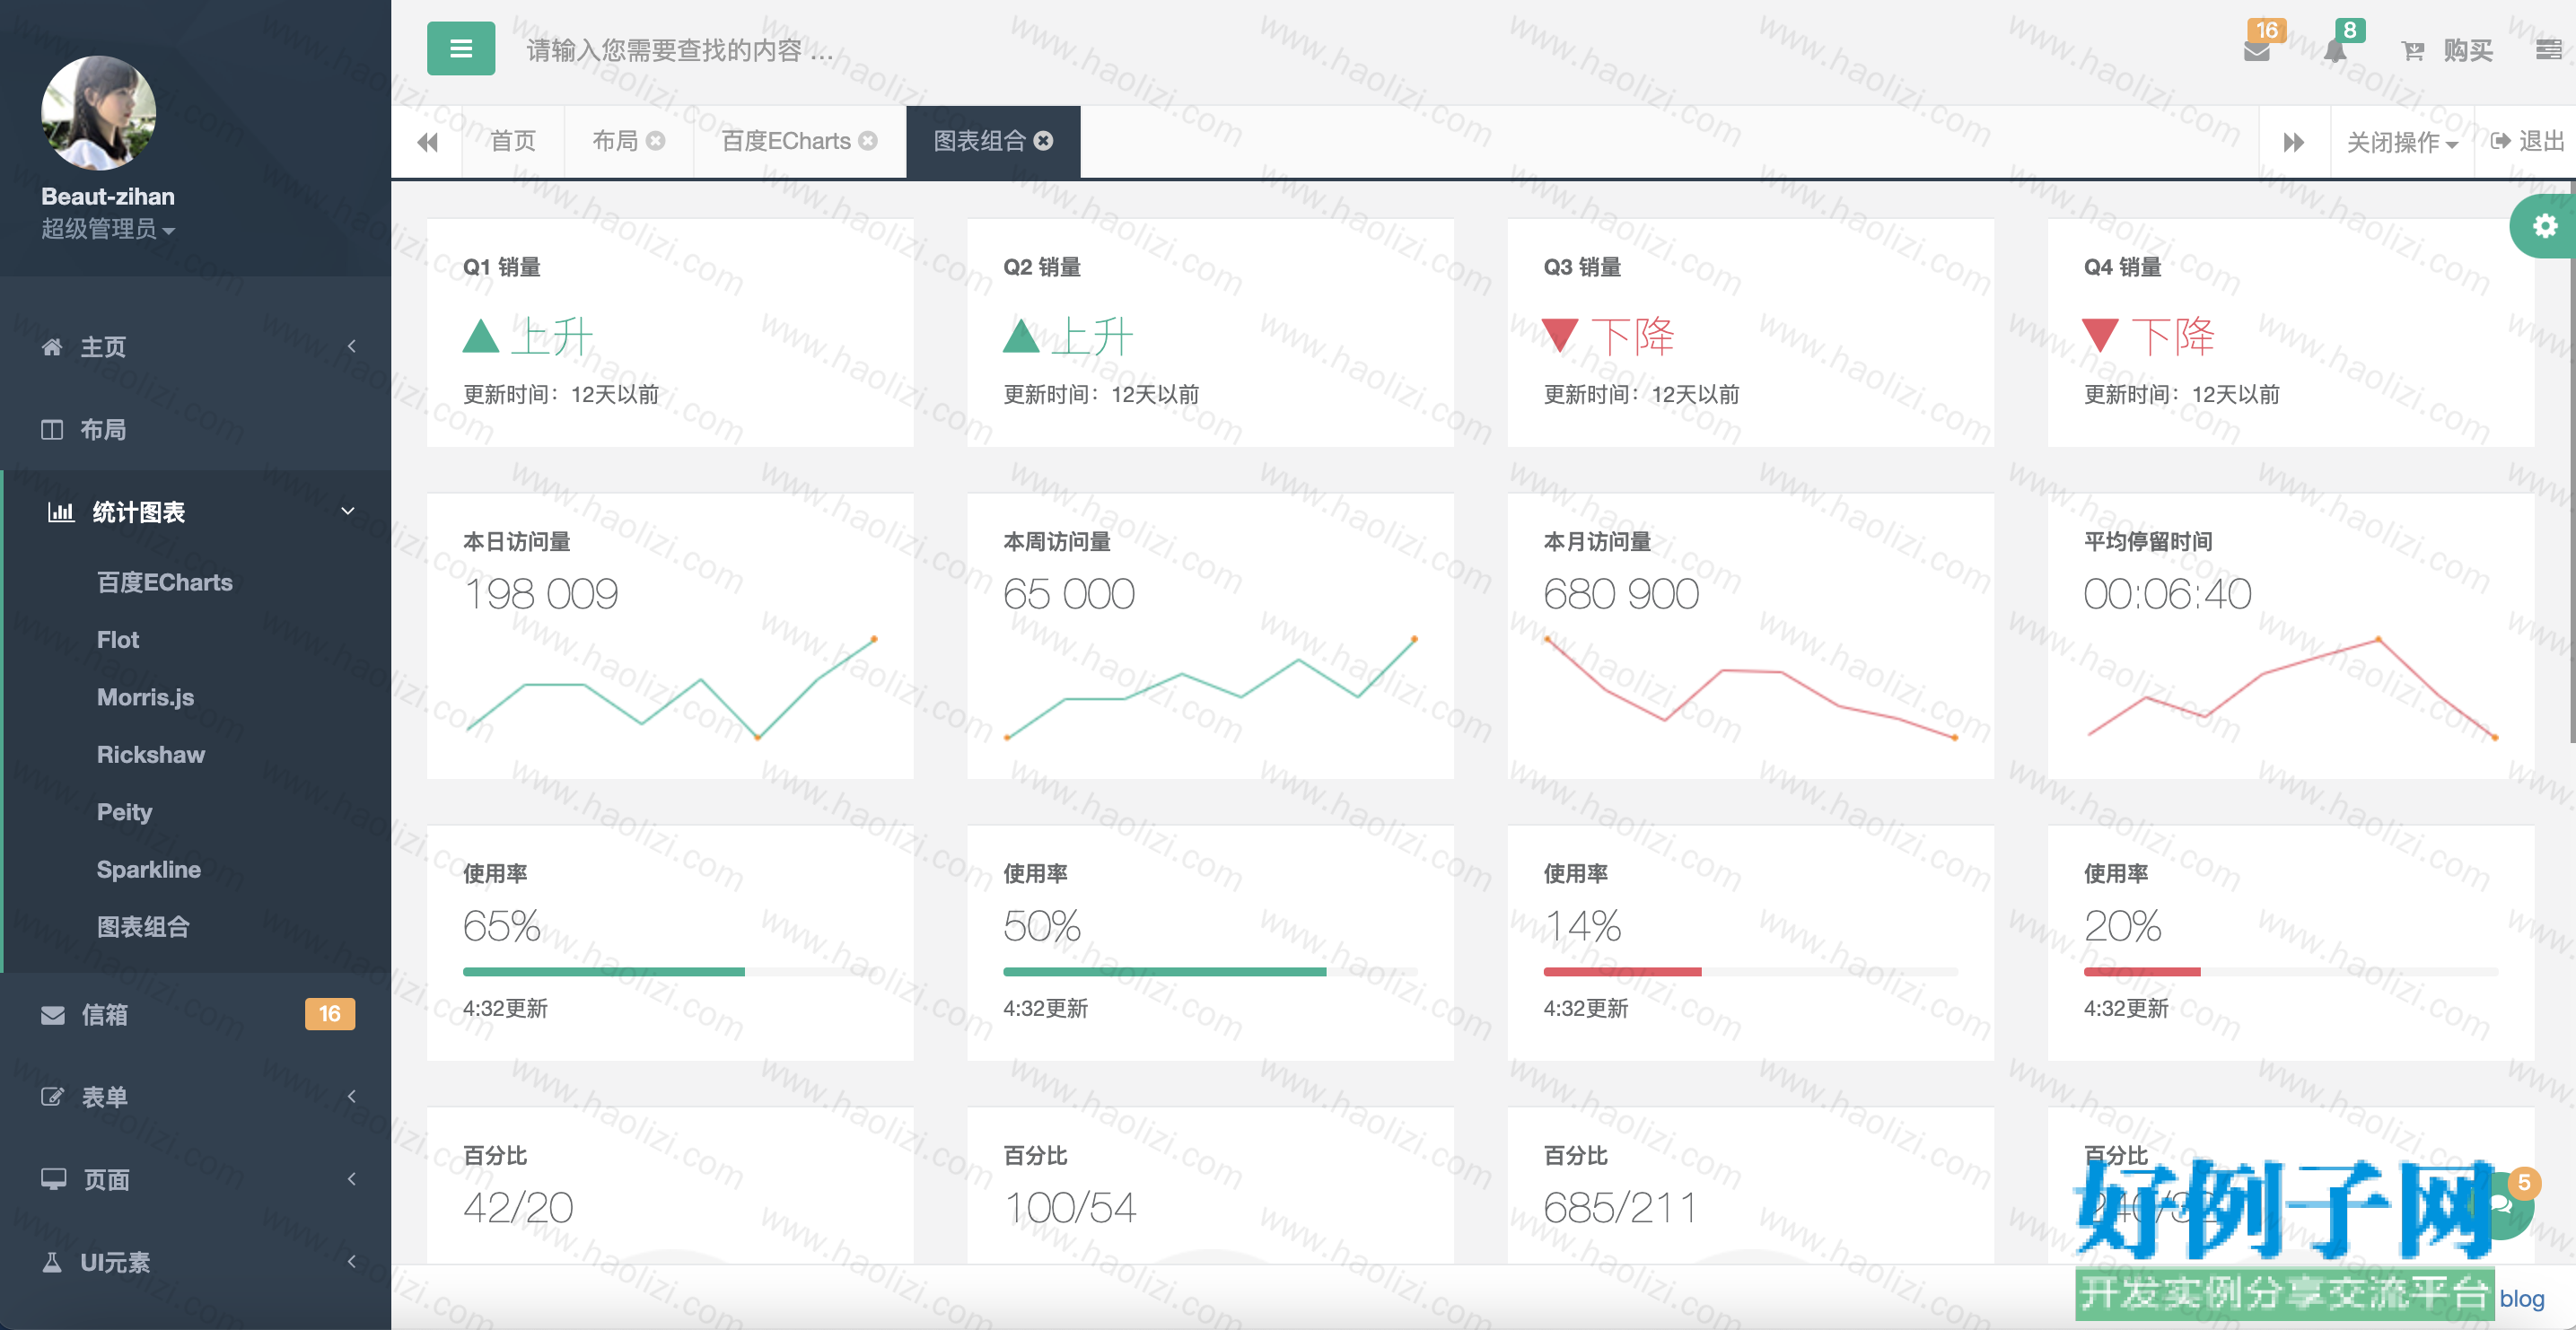2576x1330 pixels.
Task: Open the mail envelope notifications icon
Action: click(x=2257, y=50)
